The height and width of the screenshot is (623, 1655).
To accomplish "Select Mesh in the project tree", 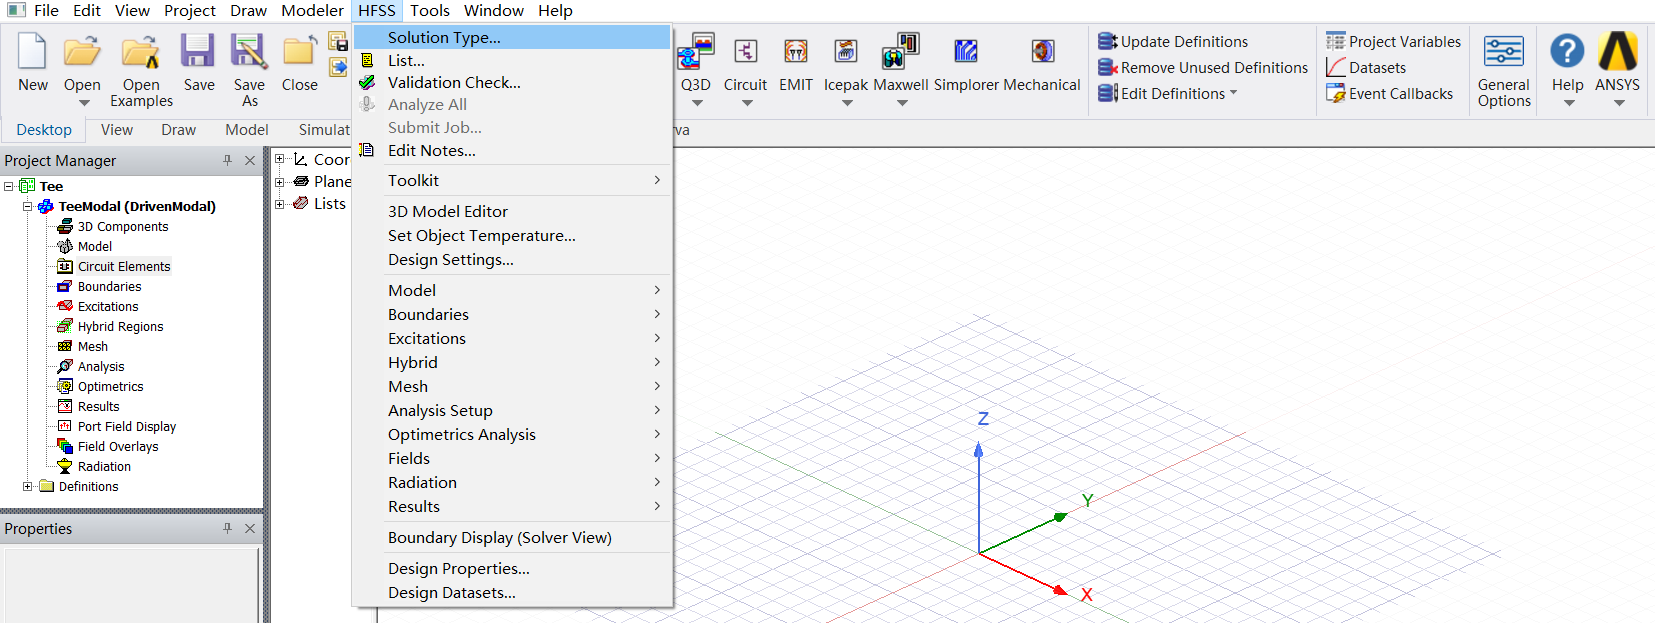I will tap(93, 346).
